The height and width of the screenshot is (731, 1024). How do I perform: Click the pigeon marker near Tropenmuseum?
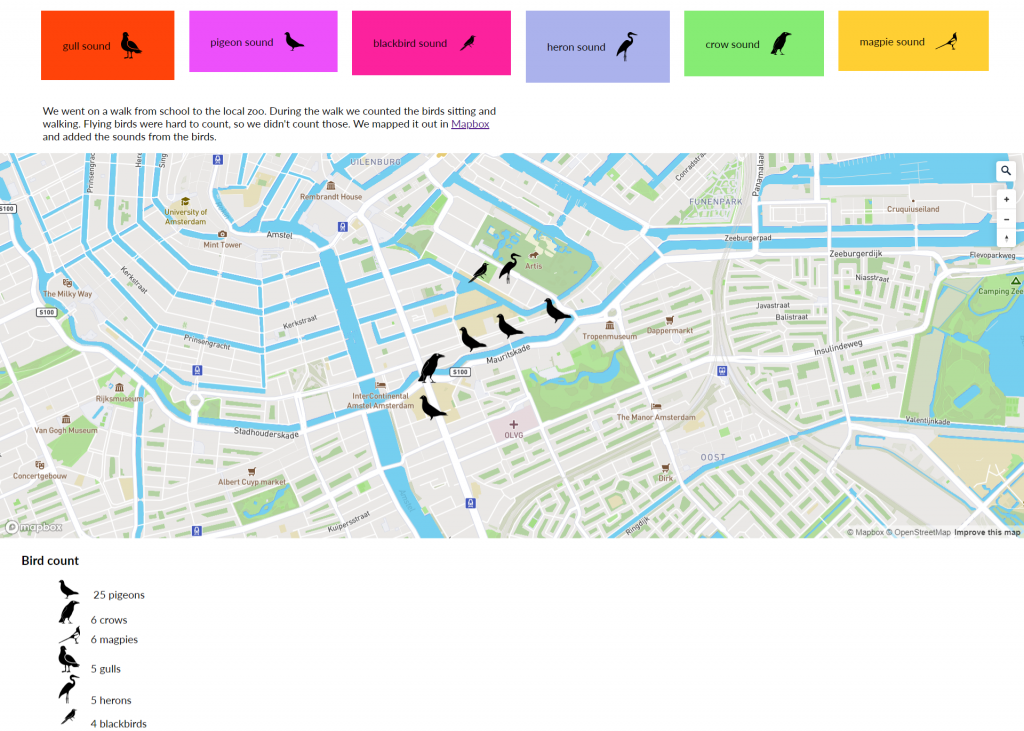point(557,310)
